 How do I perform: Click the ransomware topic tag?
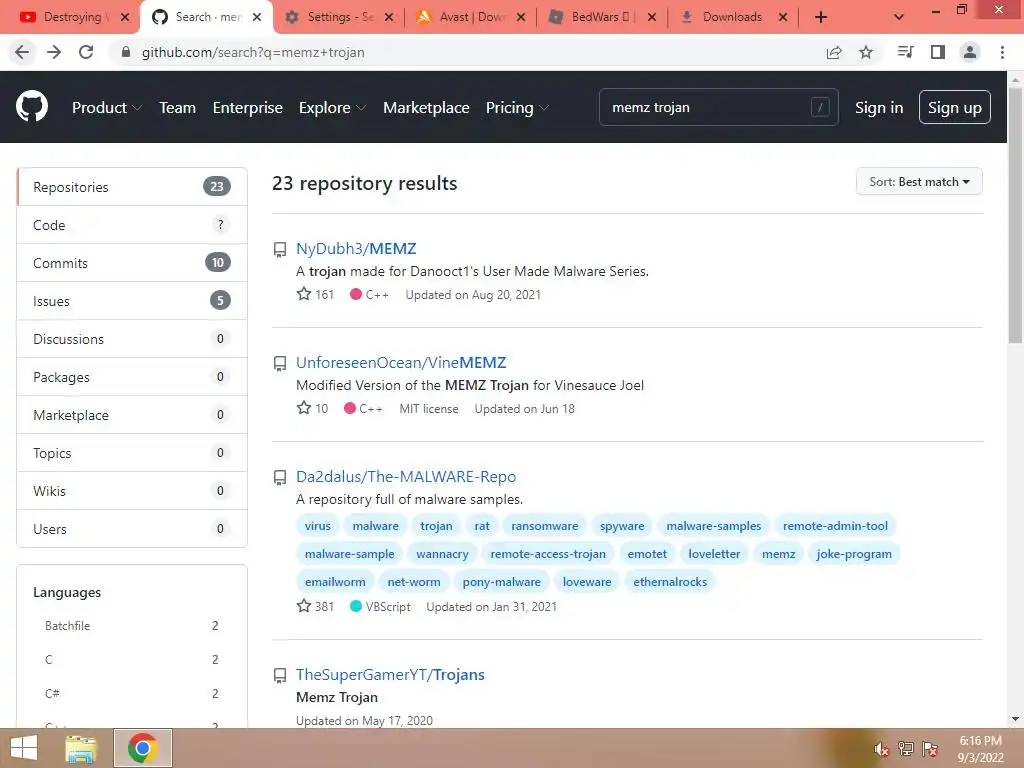pos(545,526)
